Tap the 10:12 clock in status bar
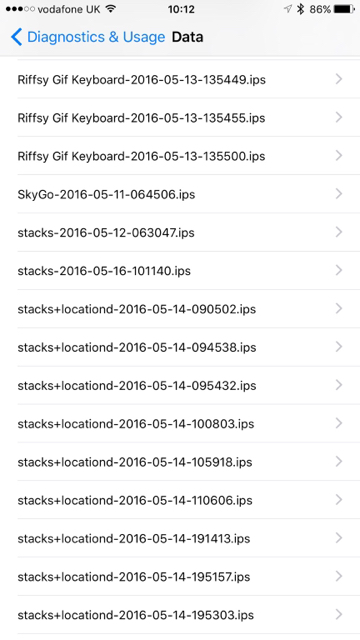360x640 pixels. [181, 9]
